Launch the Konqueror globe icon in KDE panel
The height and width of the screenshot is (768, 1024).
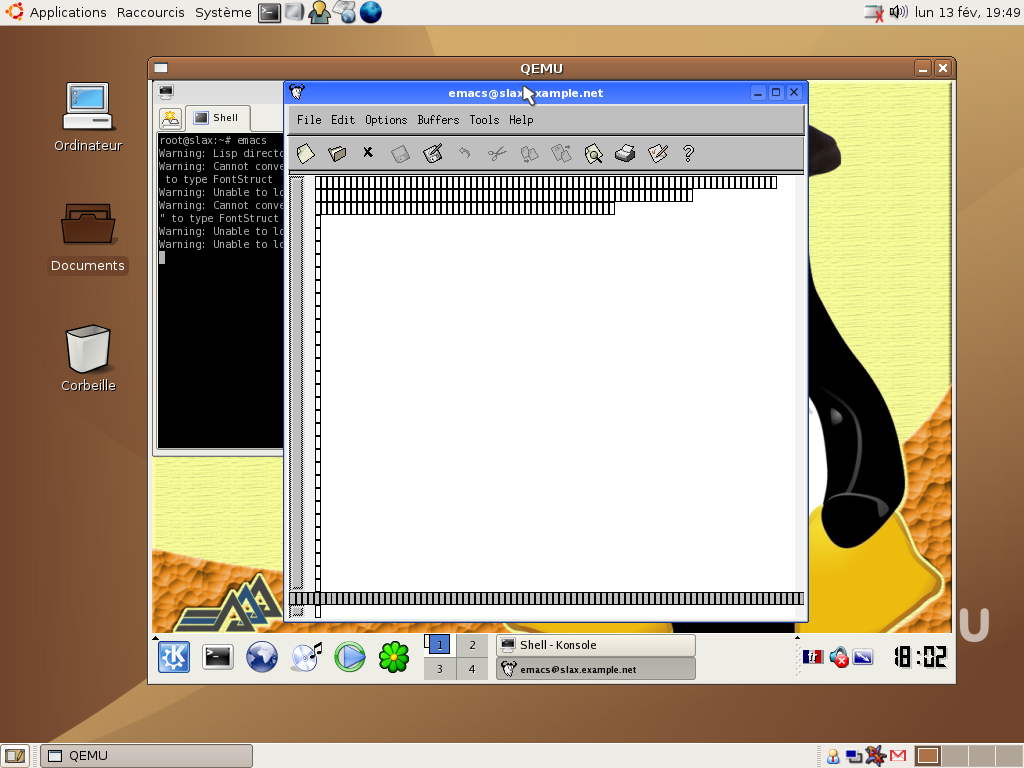pos(261,657)
